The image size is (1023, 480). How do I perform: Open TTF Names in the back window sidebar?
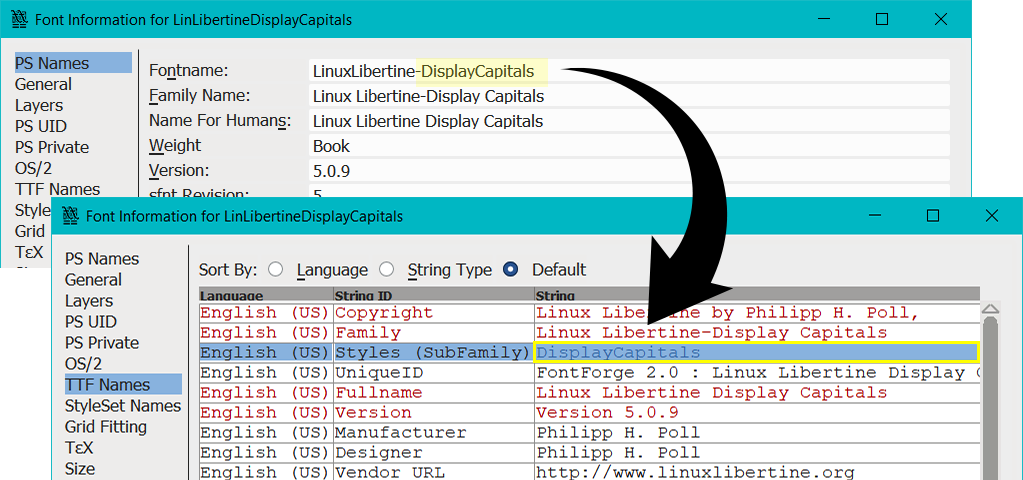tap(57, 189)
